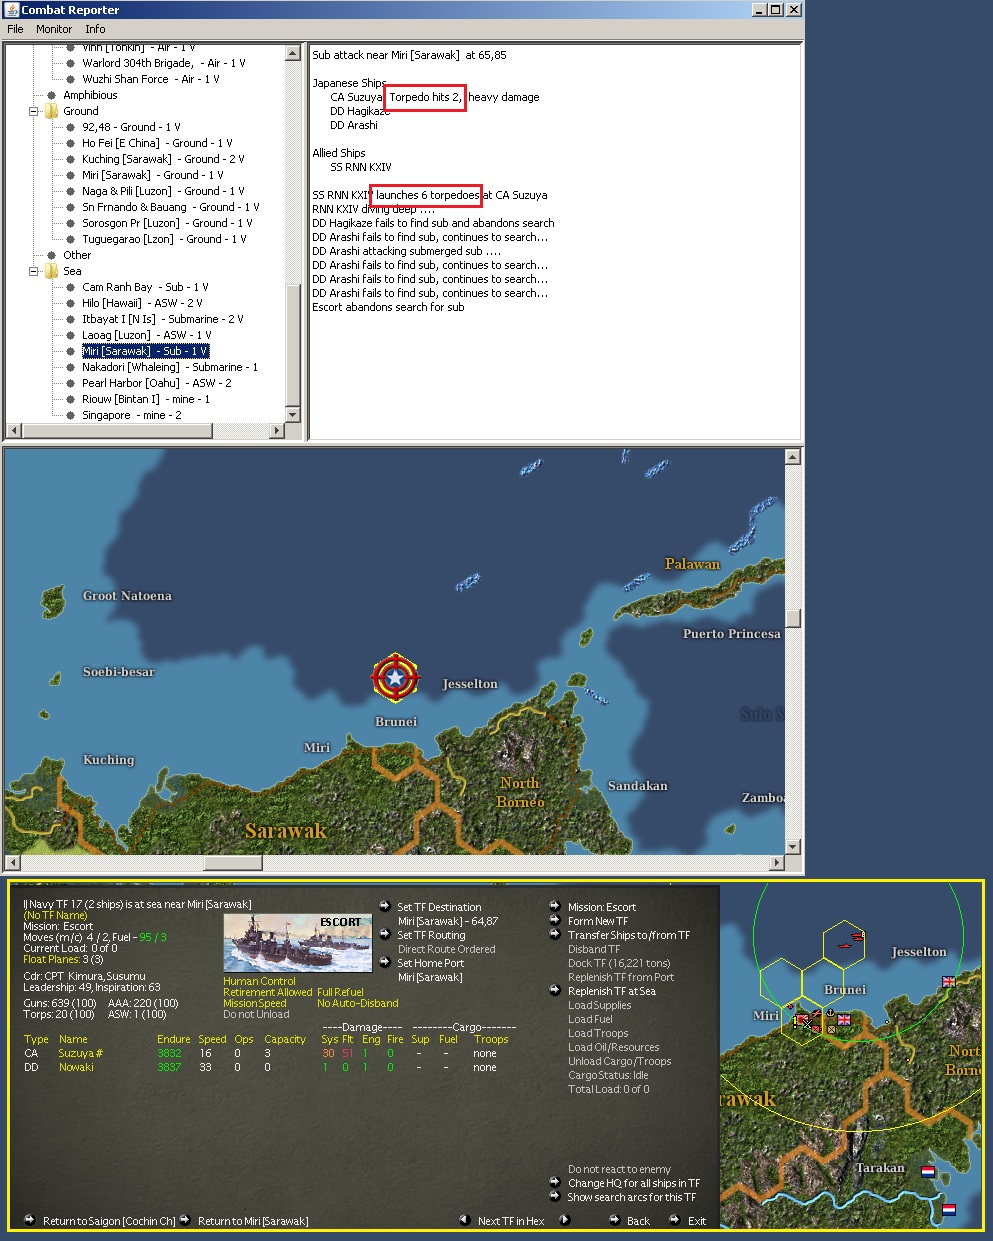Viewport: 993px width, 1241px height.
Task: Click the map view scroll-up arrow
Action: 793,457
